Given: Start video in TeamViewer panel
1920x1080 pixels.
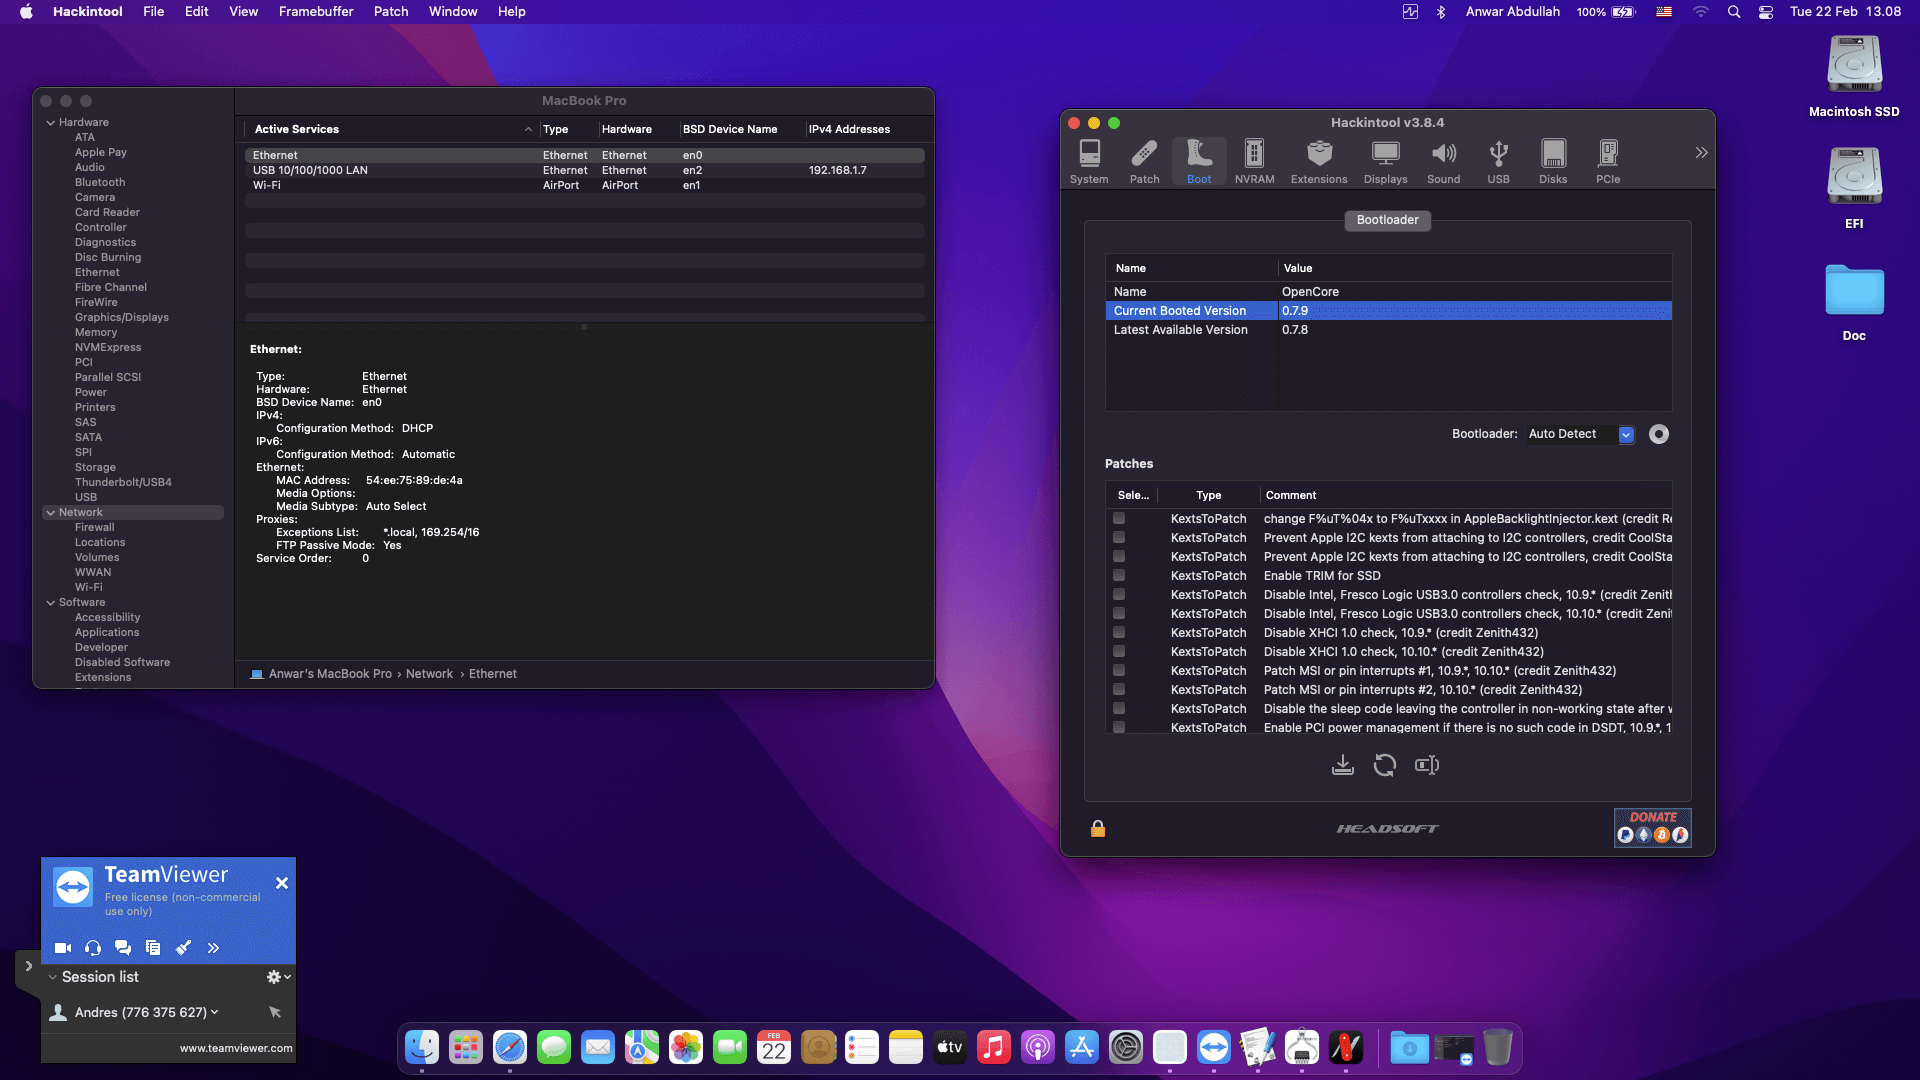Looking at the screenshot, I should 63,948.
